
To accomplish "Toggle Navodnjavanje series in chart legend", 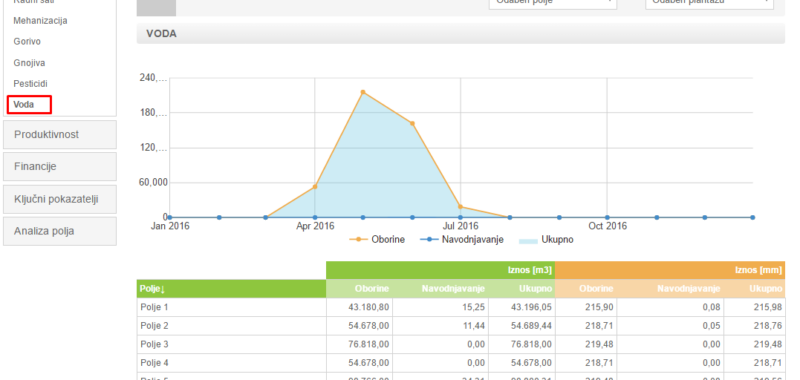I will 462,240.
